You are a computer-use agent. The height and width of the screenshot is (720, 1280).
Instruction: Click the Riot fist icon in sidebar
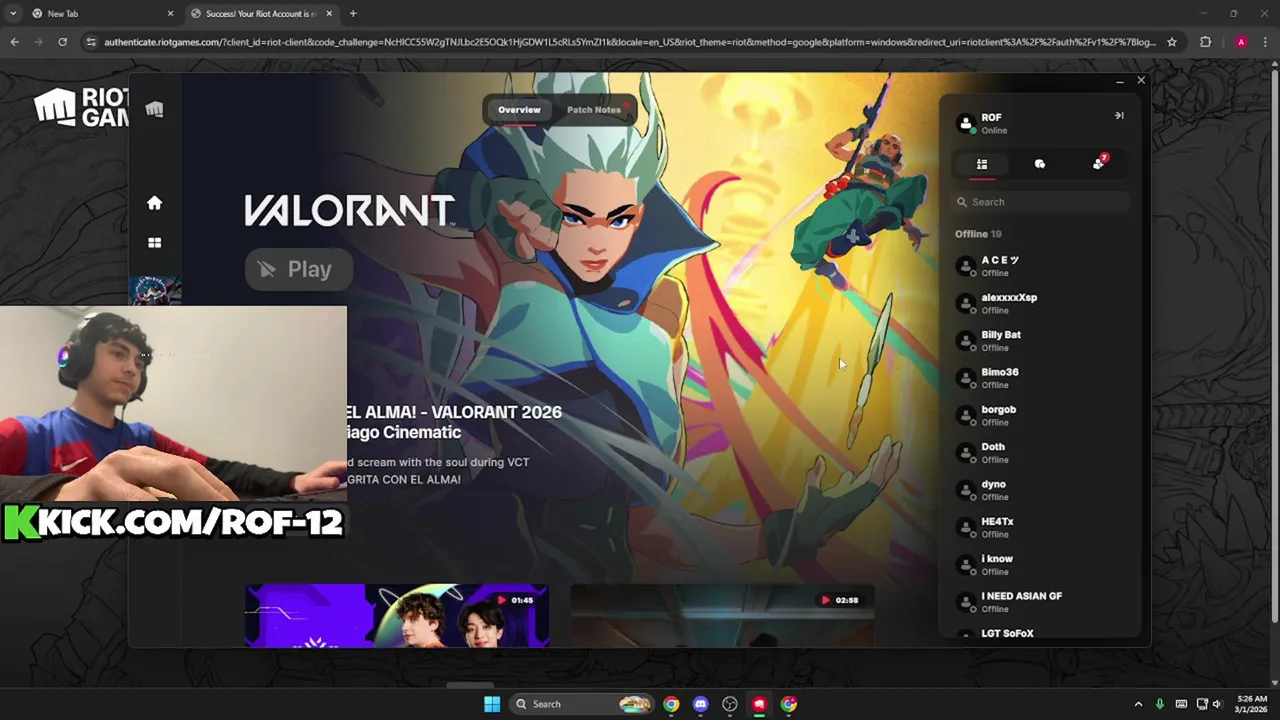(x=154, y=109)
